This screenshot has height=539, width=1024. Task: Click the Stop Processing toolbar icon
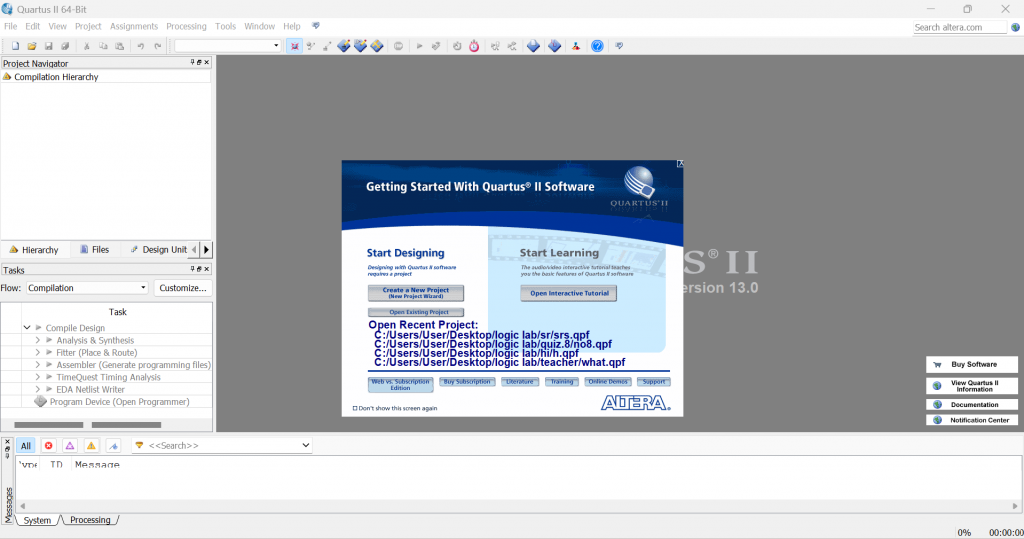point(398,46)
